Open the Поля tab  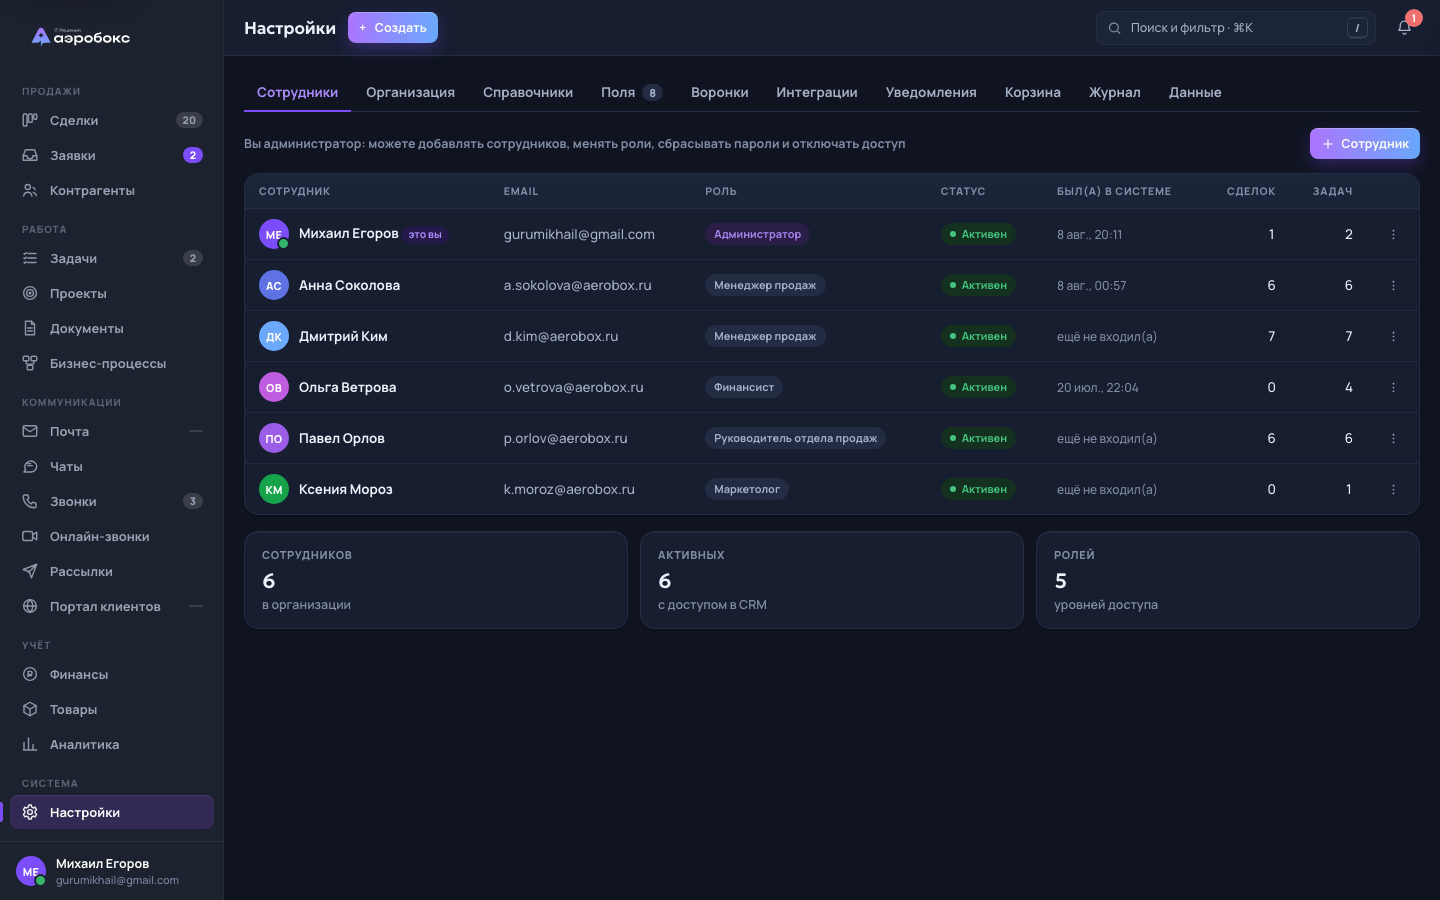(632, 92)
